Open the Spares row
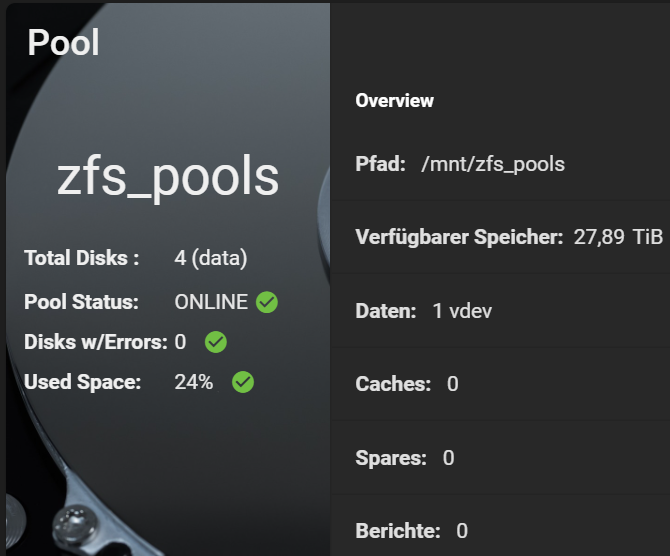 500,458
